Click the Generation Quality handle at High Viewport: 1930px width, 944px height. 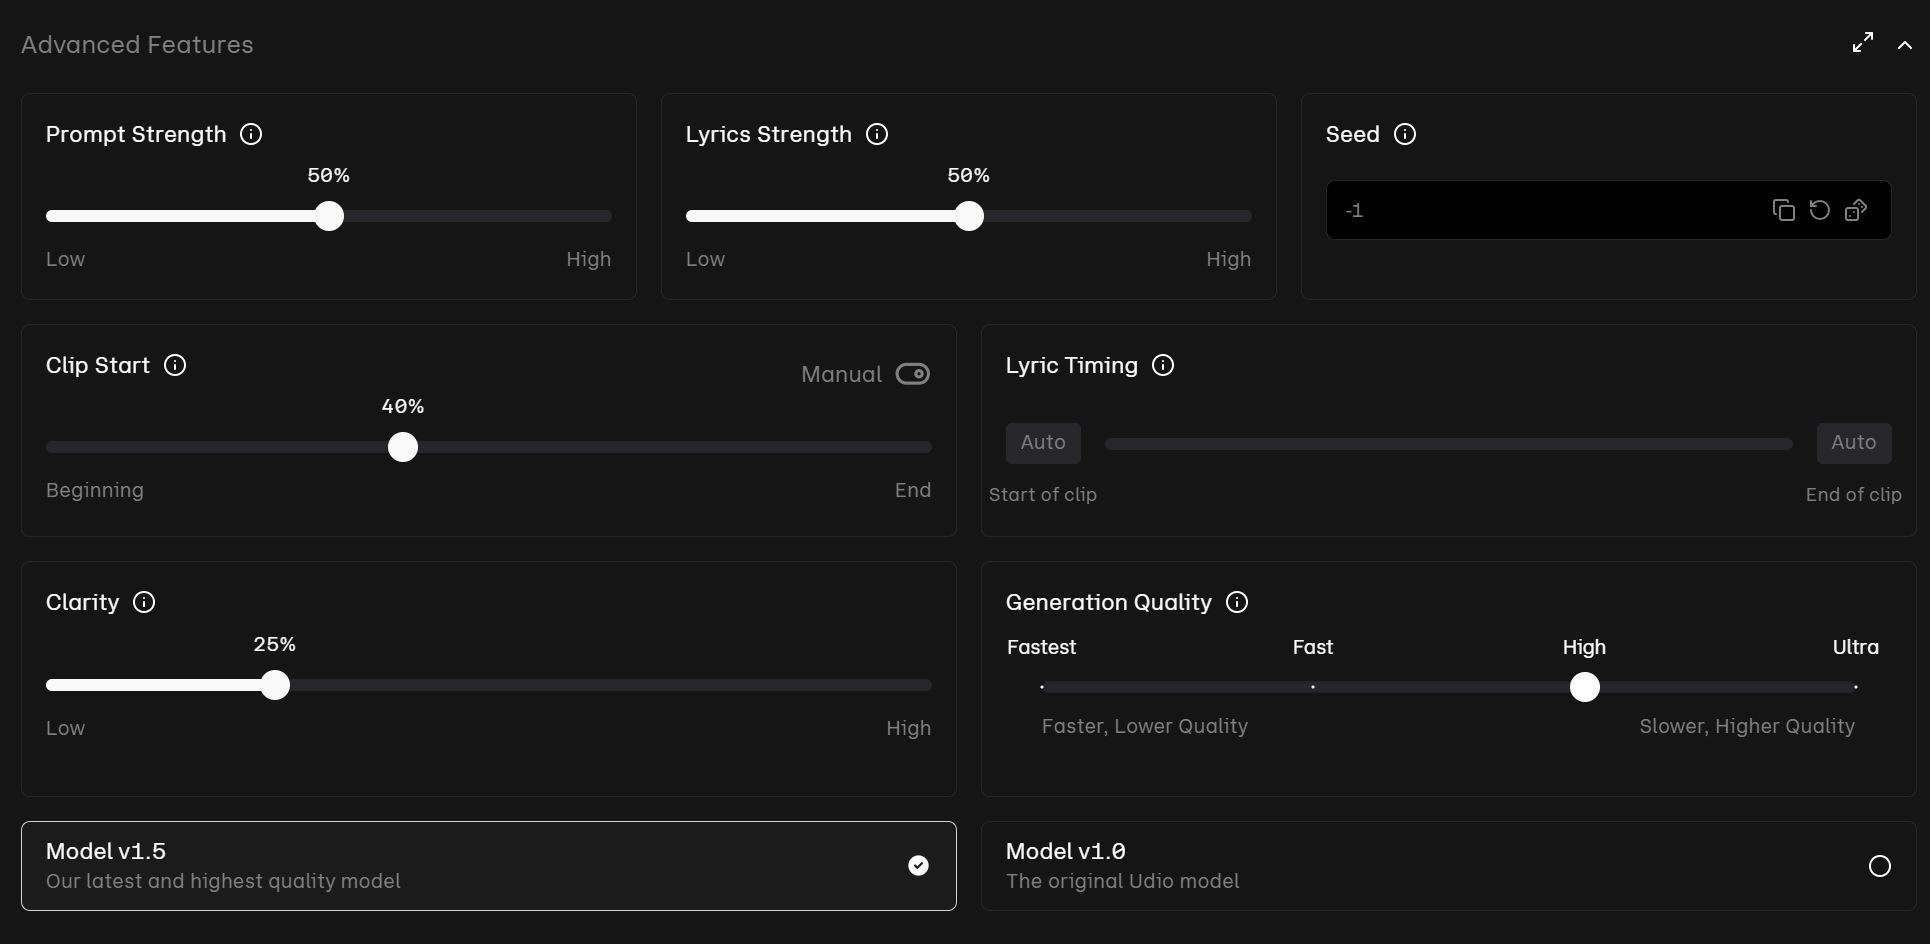(x=1585, y=687)
